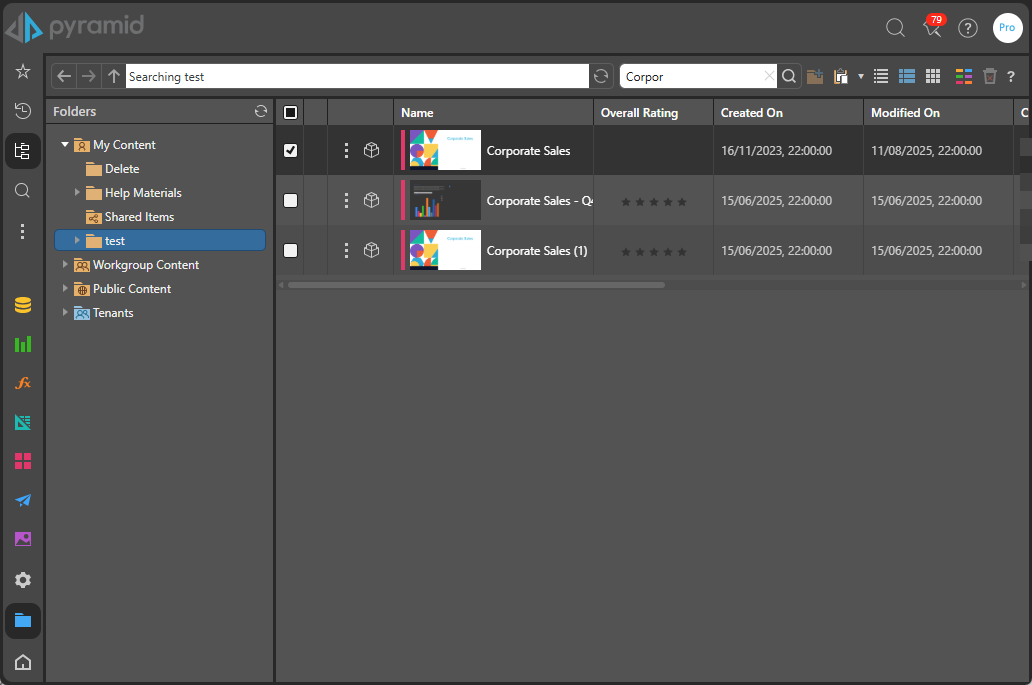Viewport: 1032px width, 685px height.
Task: Open the orange formula fx module
Action: point(23,383)
